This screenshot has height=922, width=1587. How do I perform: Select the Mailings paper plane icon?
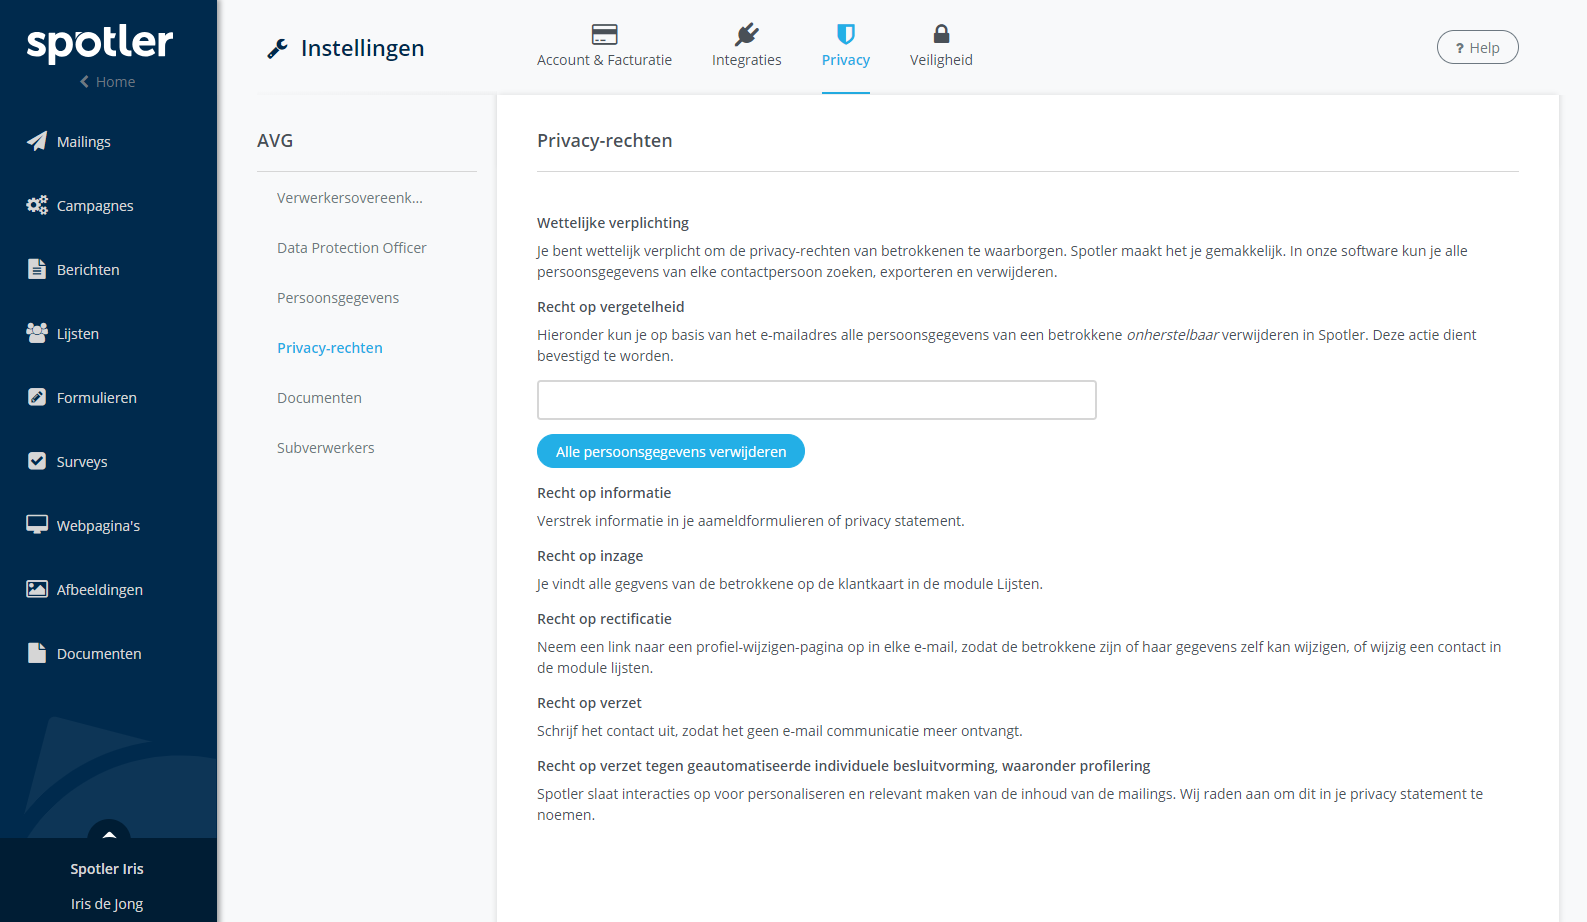(37, 141)
